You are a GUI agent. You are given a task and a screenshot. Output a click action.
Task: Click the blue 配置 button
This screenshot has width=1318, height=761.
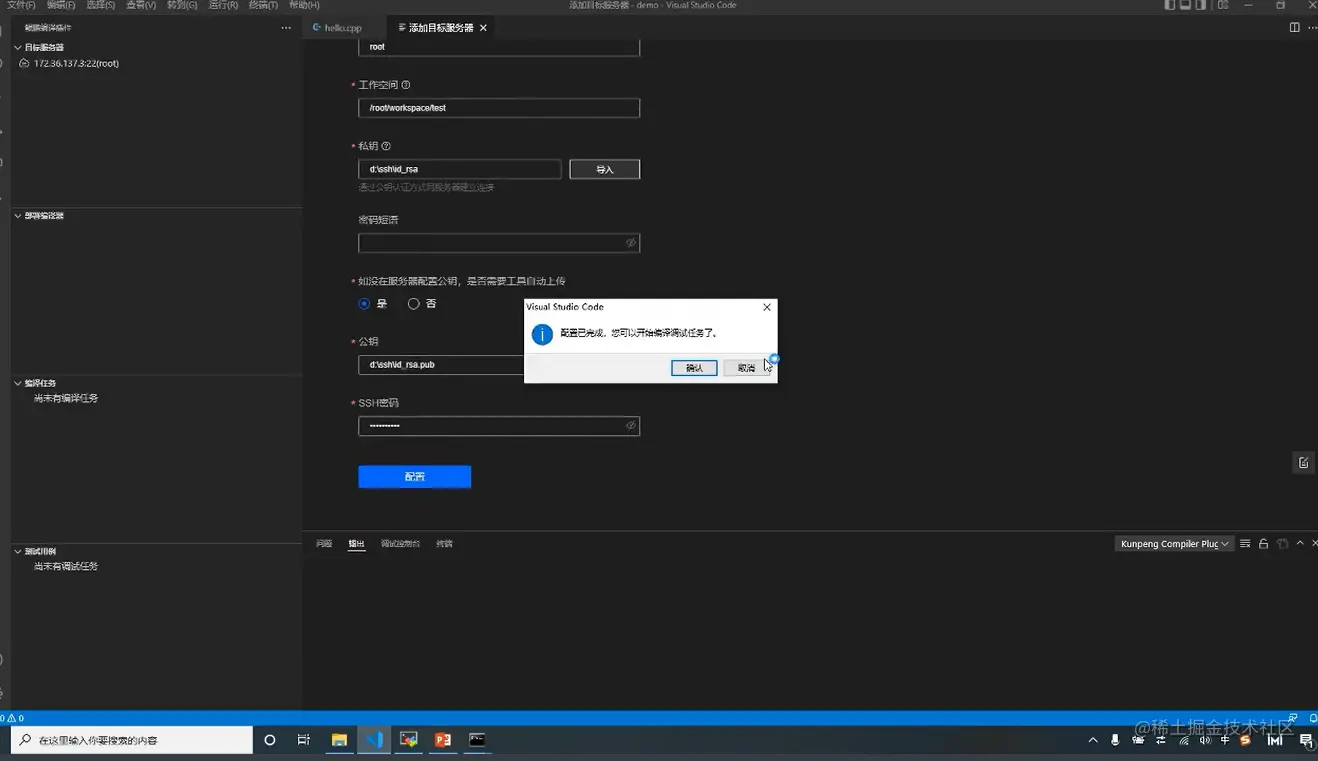[414, 477]
